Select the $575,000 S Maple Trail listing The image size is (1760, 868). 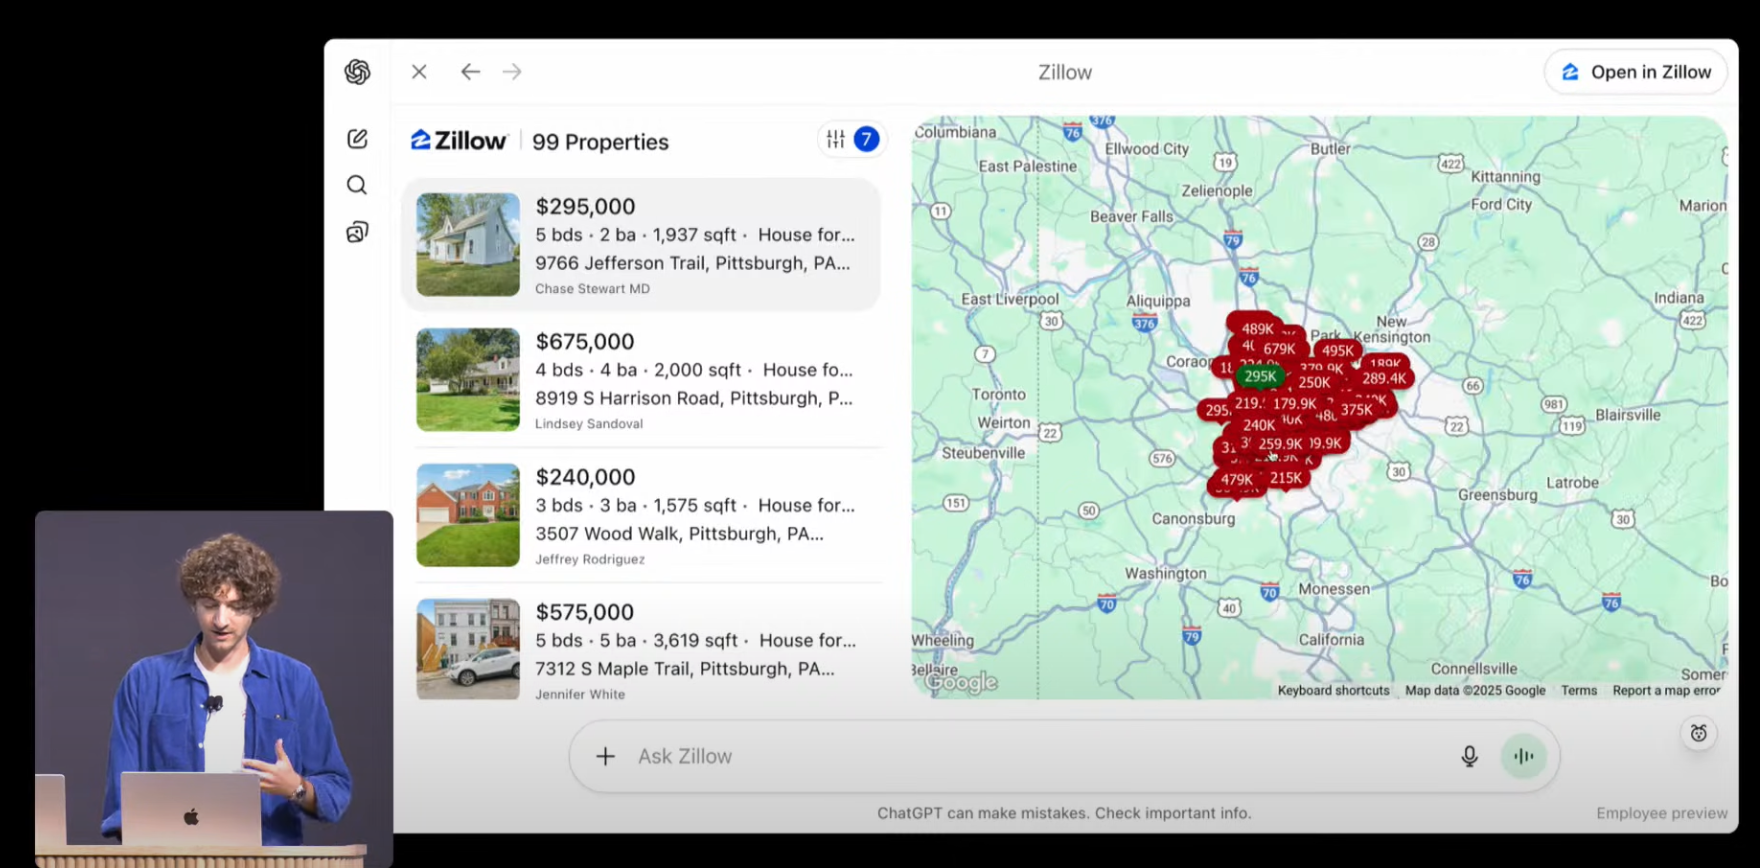pyautogui.click(x=641, y=648)
